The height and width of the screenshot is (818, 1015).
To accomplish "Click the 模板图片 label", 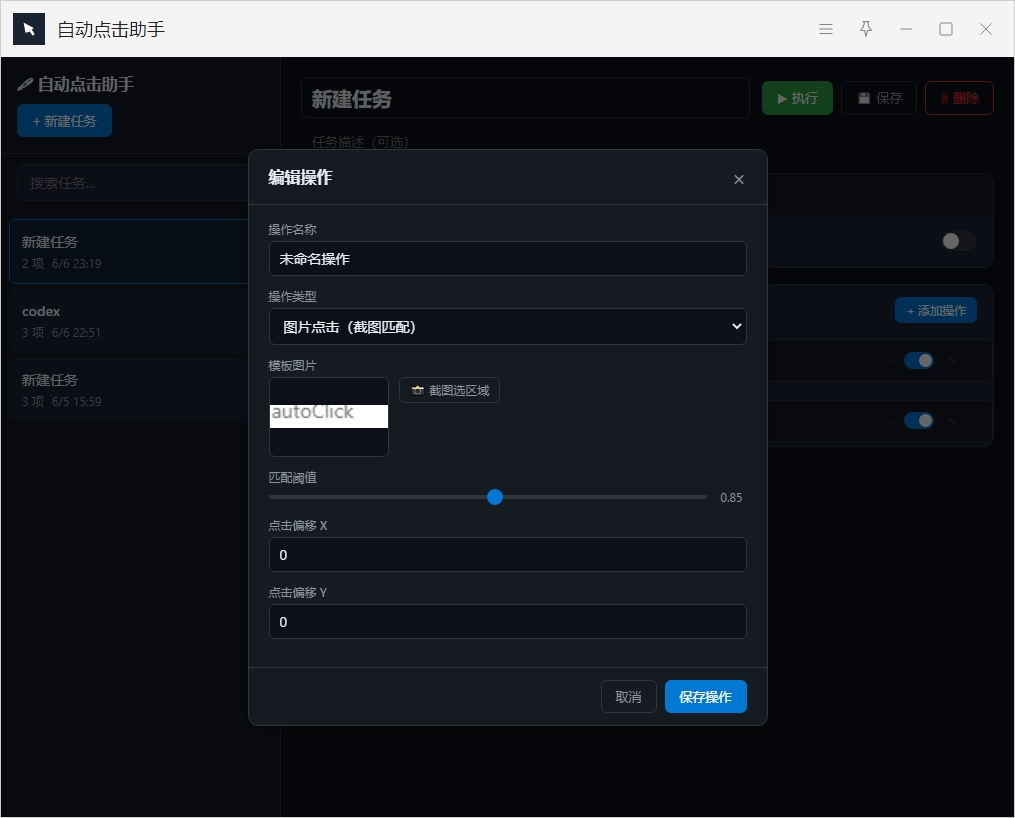I will point(292,366).
